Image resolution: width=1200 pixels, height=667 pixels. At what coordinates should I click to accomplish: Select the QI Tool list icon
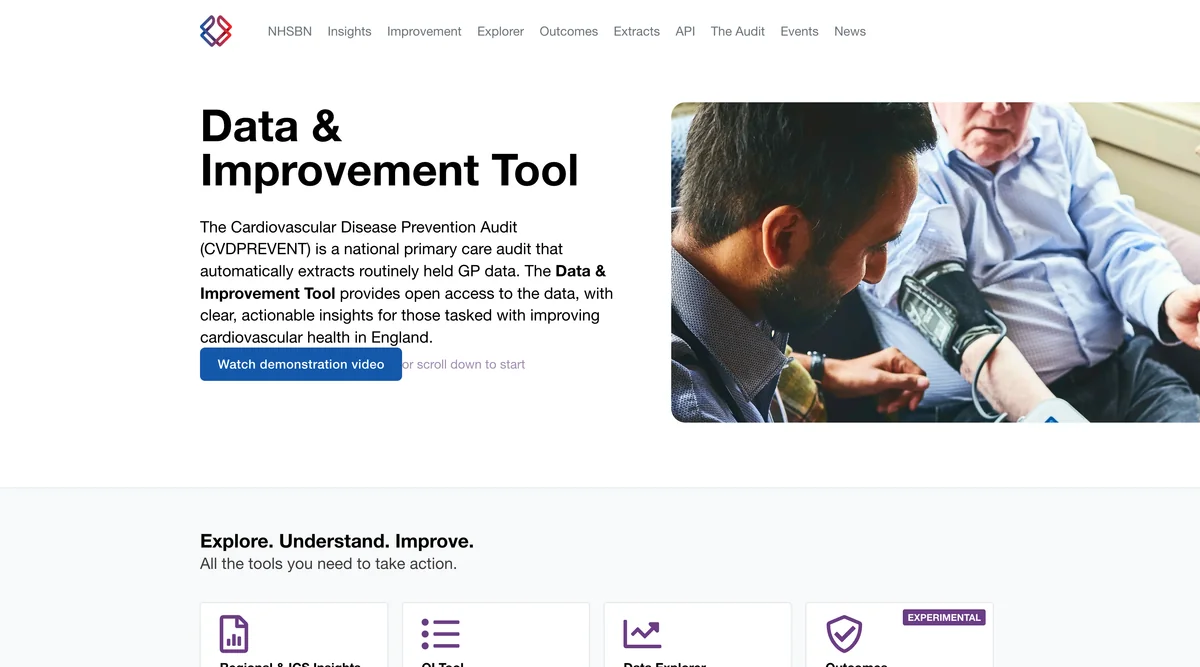(440, 634)
